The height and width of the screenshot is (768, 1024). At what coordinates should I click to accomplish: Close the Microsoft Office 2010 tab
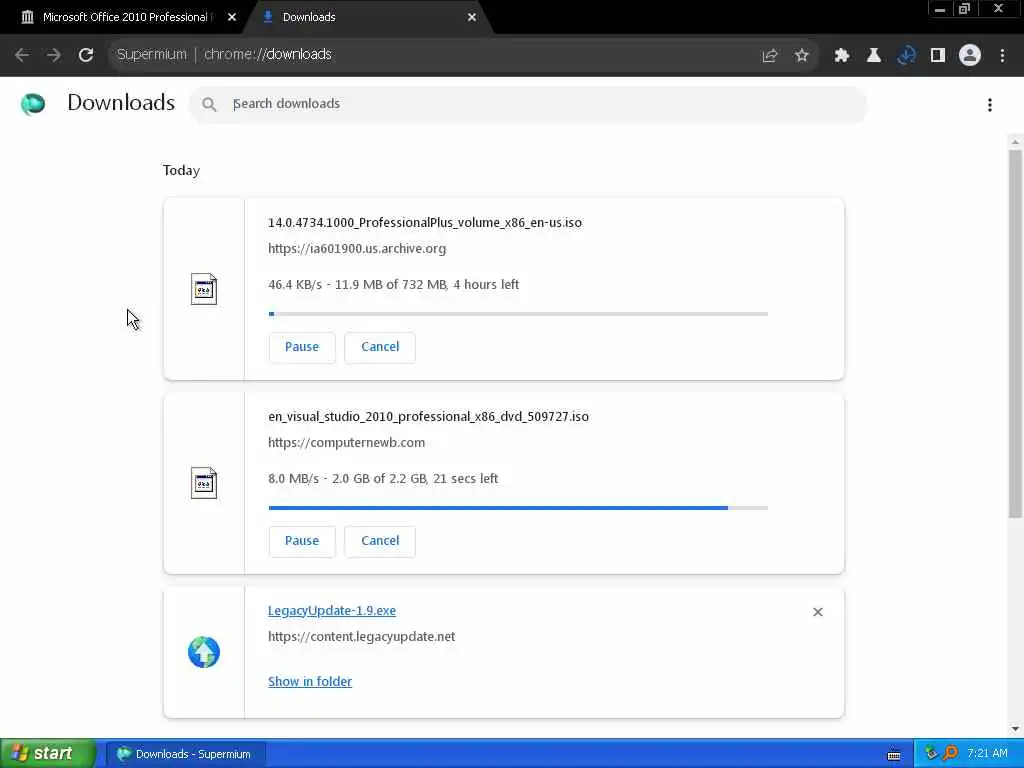pos(232,18)
